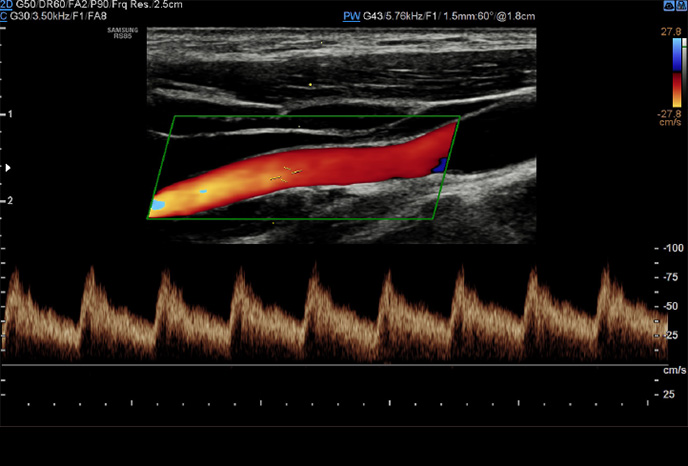Click the PW Doppler mode label
This screenshot has width=688, height=466.
(x=351, y=17)
